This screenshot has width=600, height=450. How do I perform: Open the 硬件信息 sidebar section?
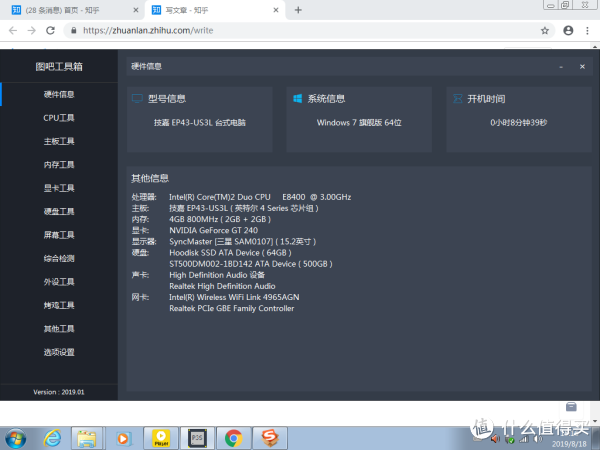tap(59, 94)
